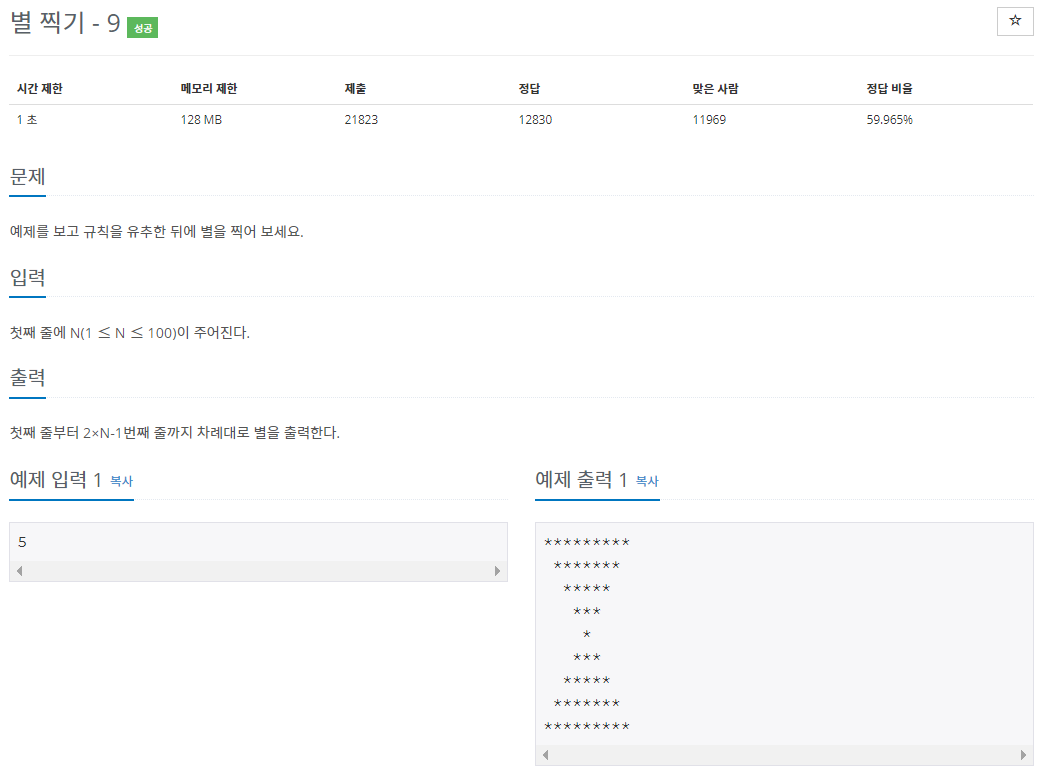Click the 정답 비율 column header

coord(889,88)
